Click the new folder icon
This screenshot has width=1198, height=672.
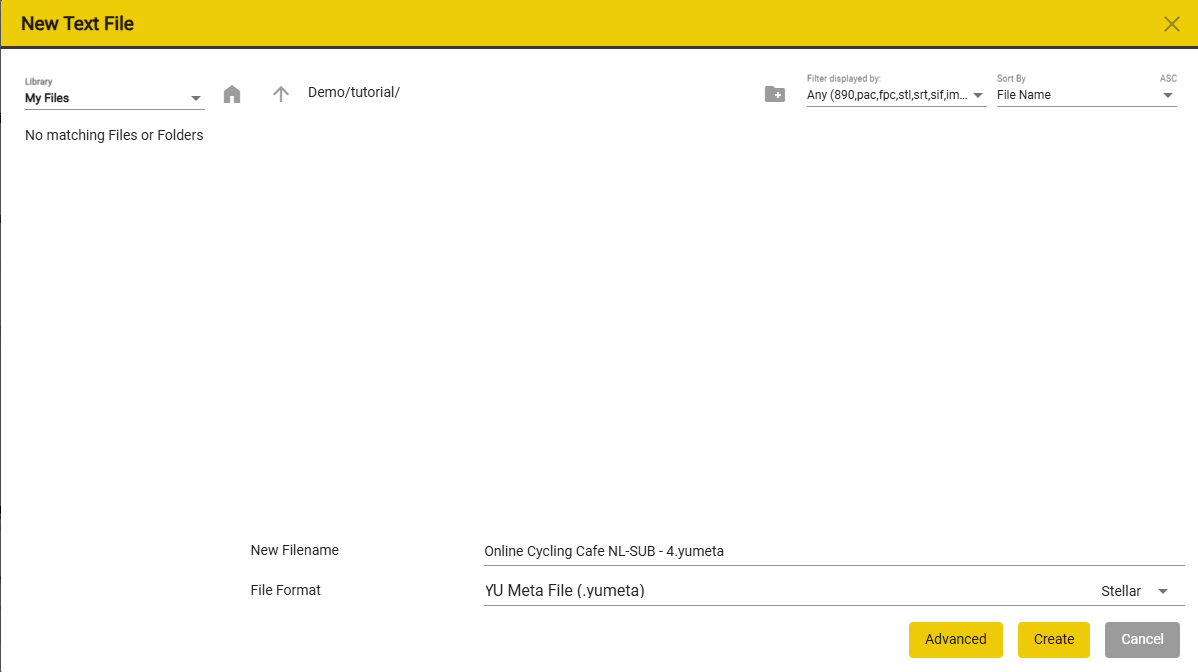[x=774, y=94]
